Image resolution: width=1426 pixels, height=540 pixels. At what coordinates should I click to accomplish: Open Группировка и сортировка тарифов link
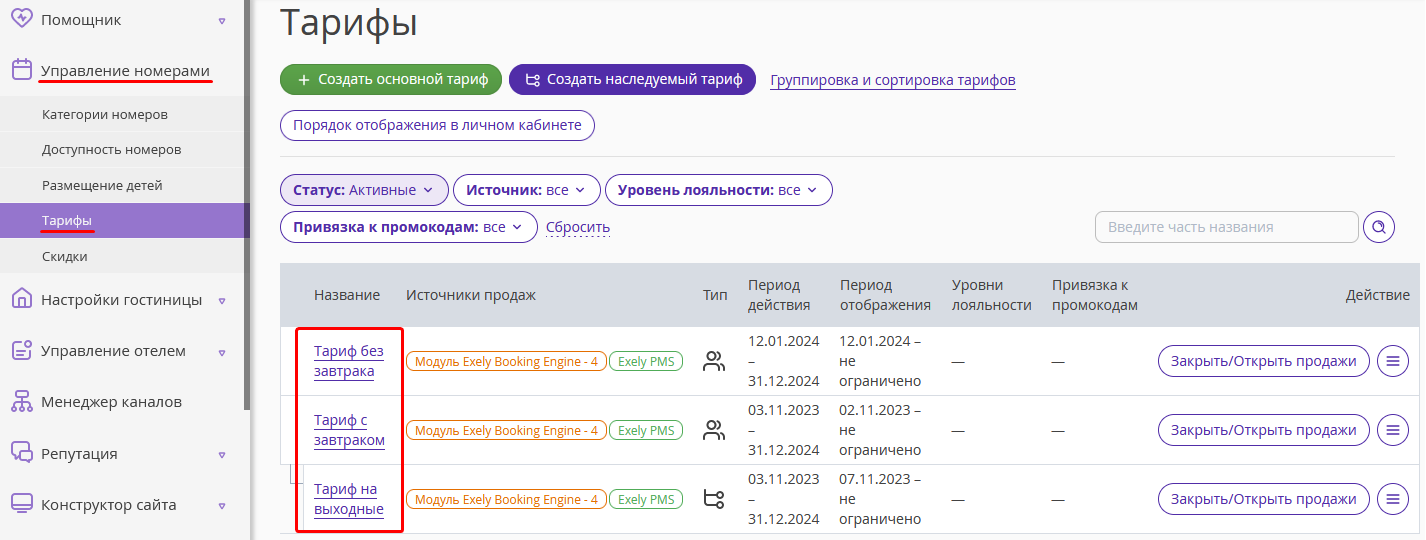pos(893,80)
